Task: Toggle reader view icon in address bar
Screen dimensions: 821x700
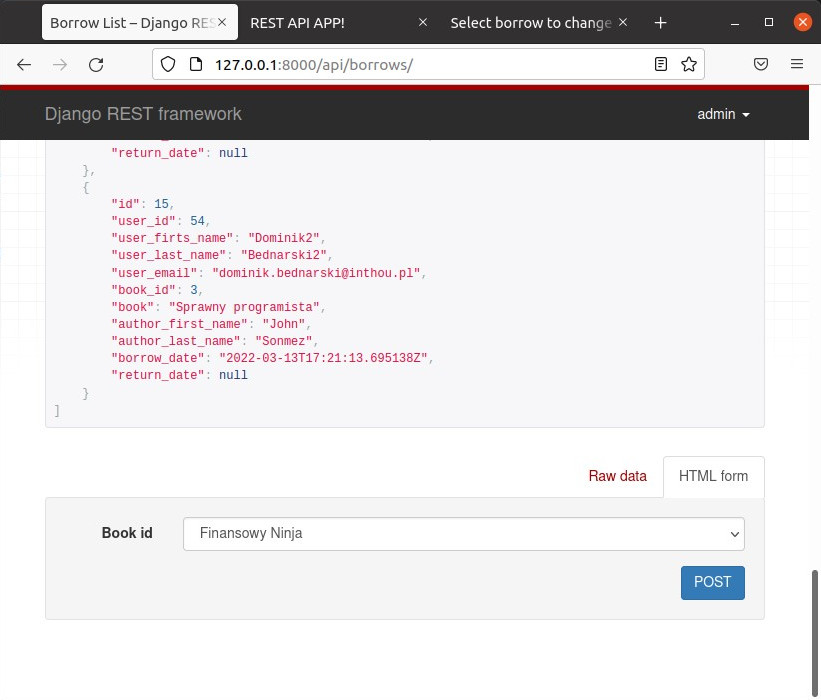Action: pos(661,64)
